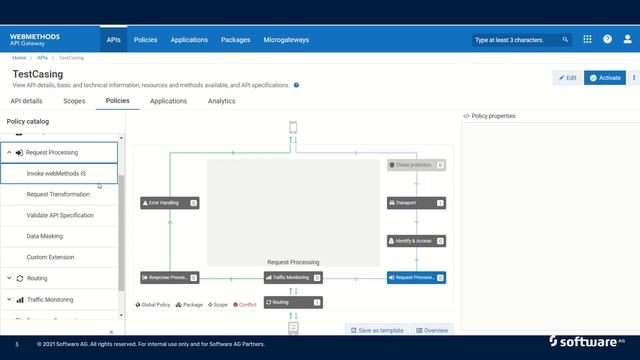Click the Overview button
The width and height of the screenshot is (640, 360).
click(x=432, y=330)
